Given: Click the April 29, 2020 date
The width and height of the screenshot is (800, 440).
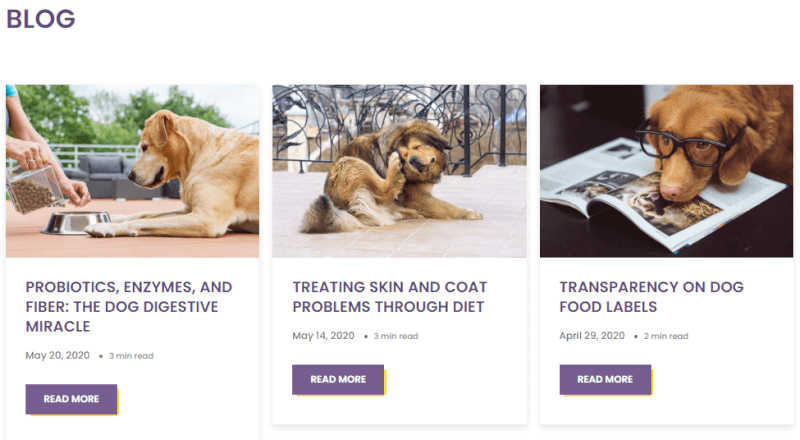Looking at the screenshot, I should pos(592,335).
